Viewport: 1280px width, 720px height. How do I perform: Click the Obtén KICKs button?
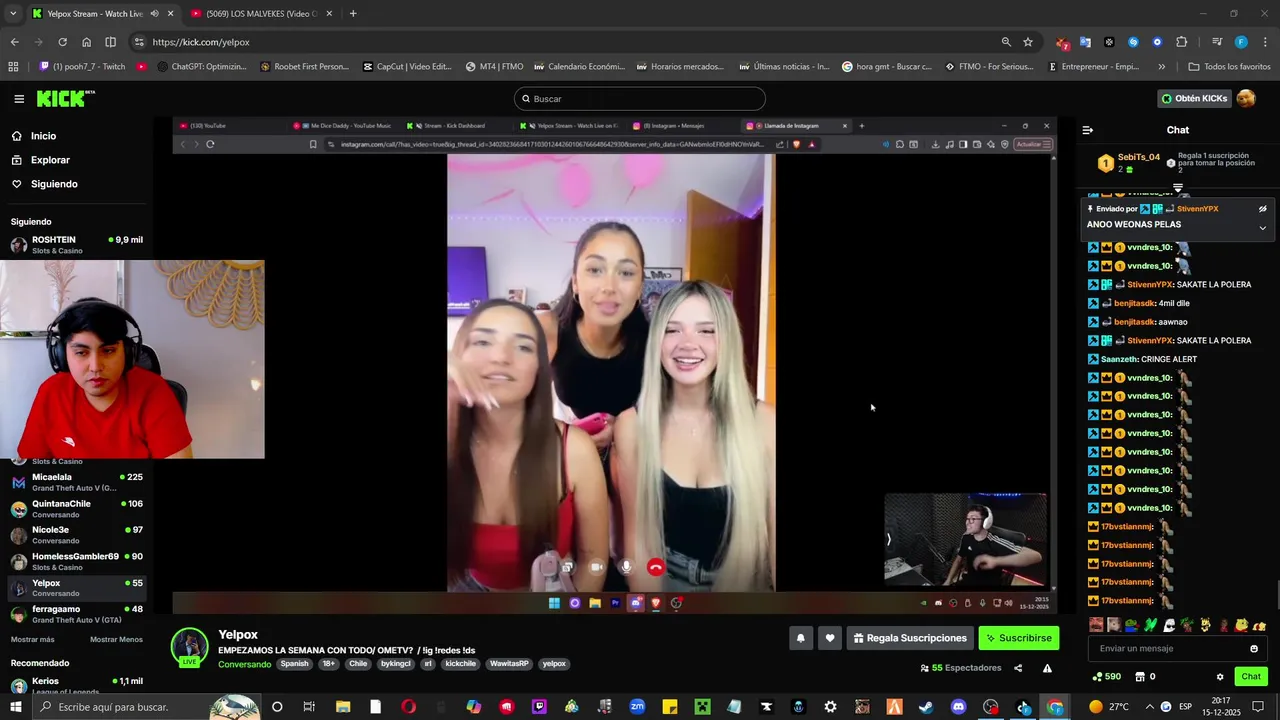click(1194, 98)
